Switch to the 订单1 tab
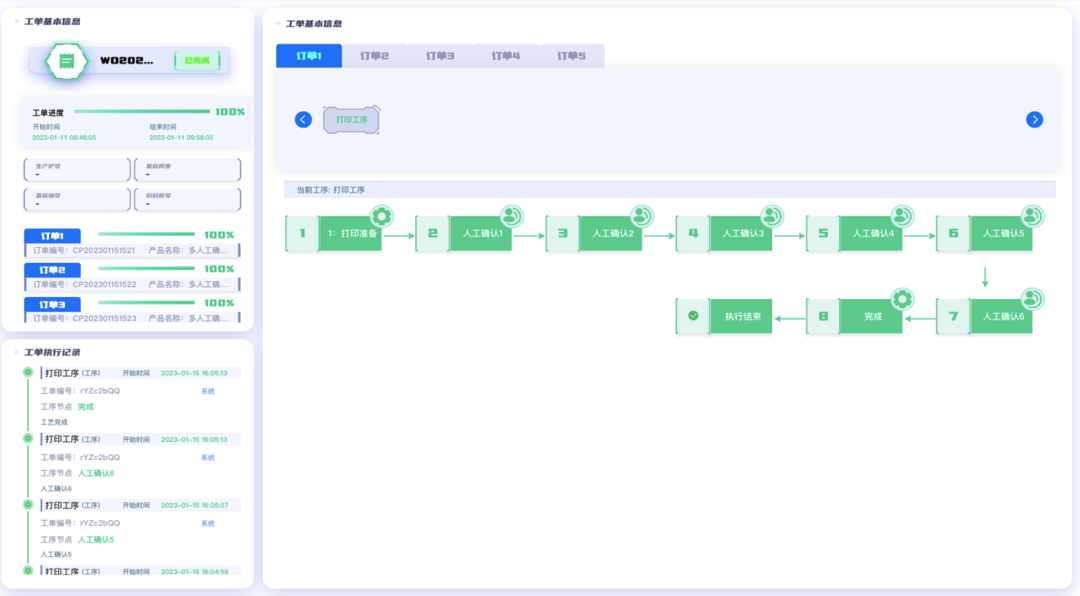Viewport: 1080px width, 596px height. point(309,56)
